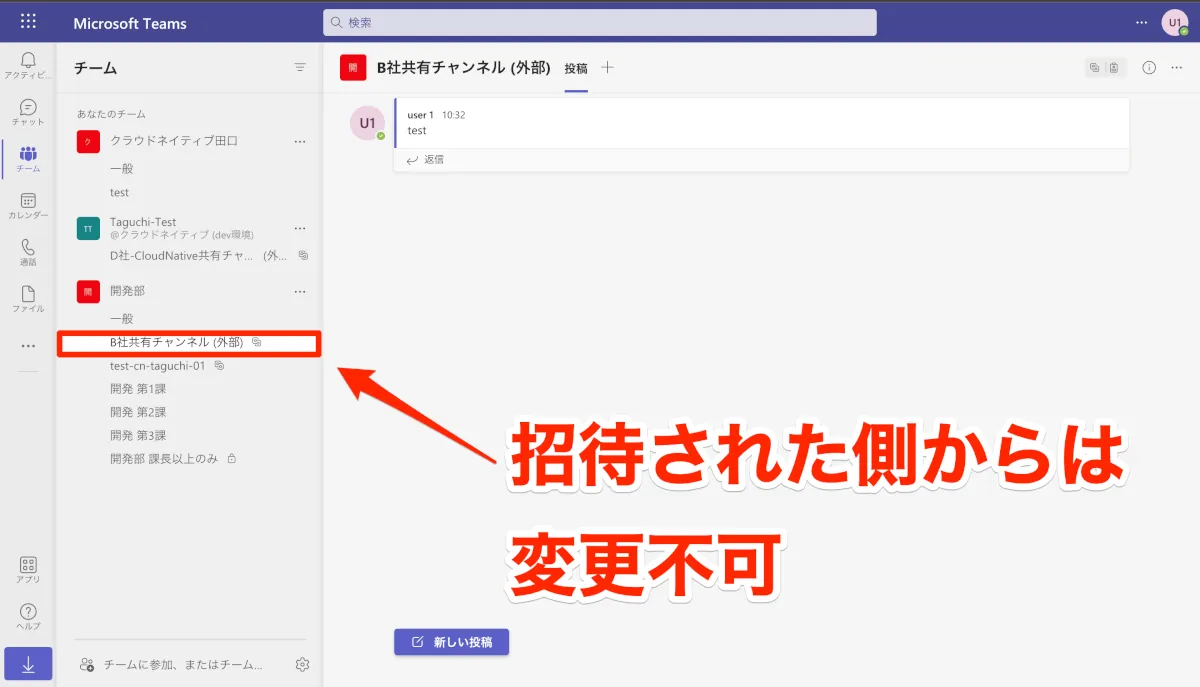
Task: Open the U1 profile avatar menu
Action: (1174, 22)
